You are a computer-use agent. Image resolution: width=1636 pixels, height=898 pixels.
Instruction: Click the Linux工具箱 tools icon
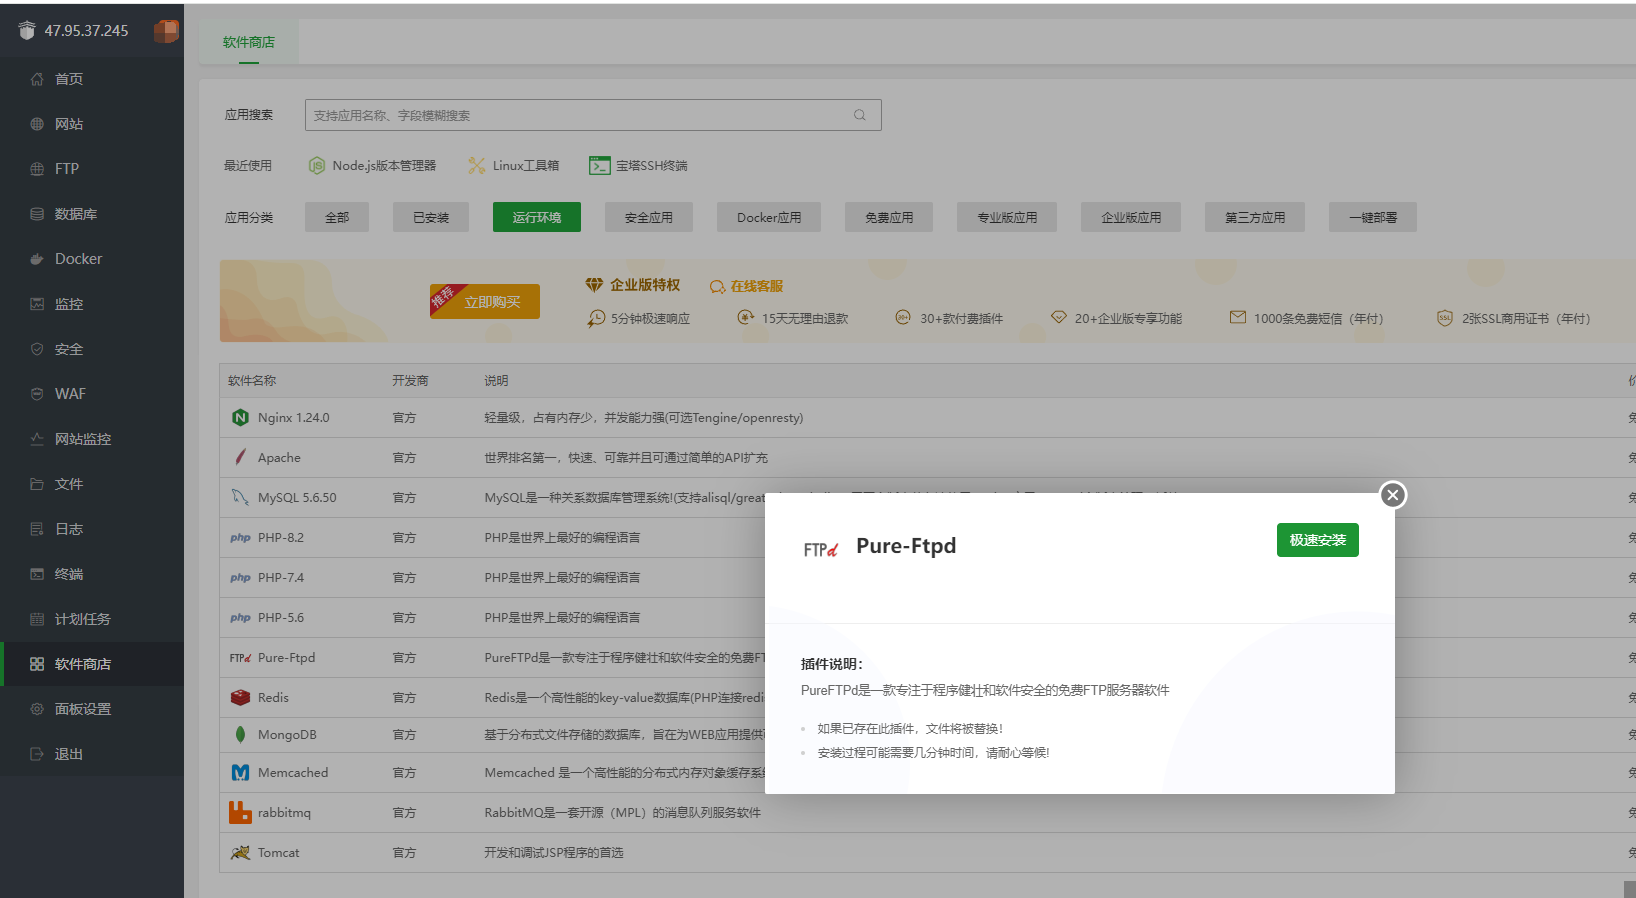[x=477, y=166]
